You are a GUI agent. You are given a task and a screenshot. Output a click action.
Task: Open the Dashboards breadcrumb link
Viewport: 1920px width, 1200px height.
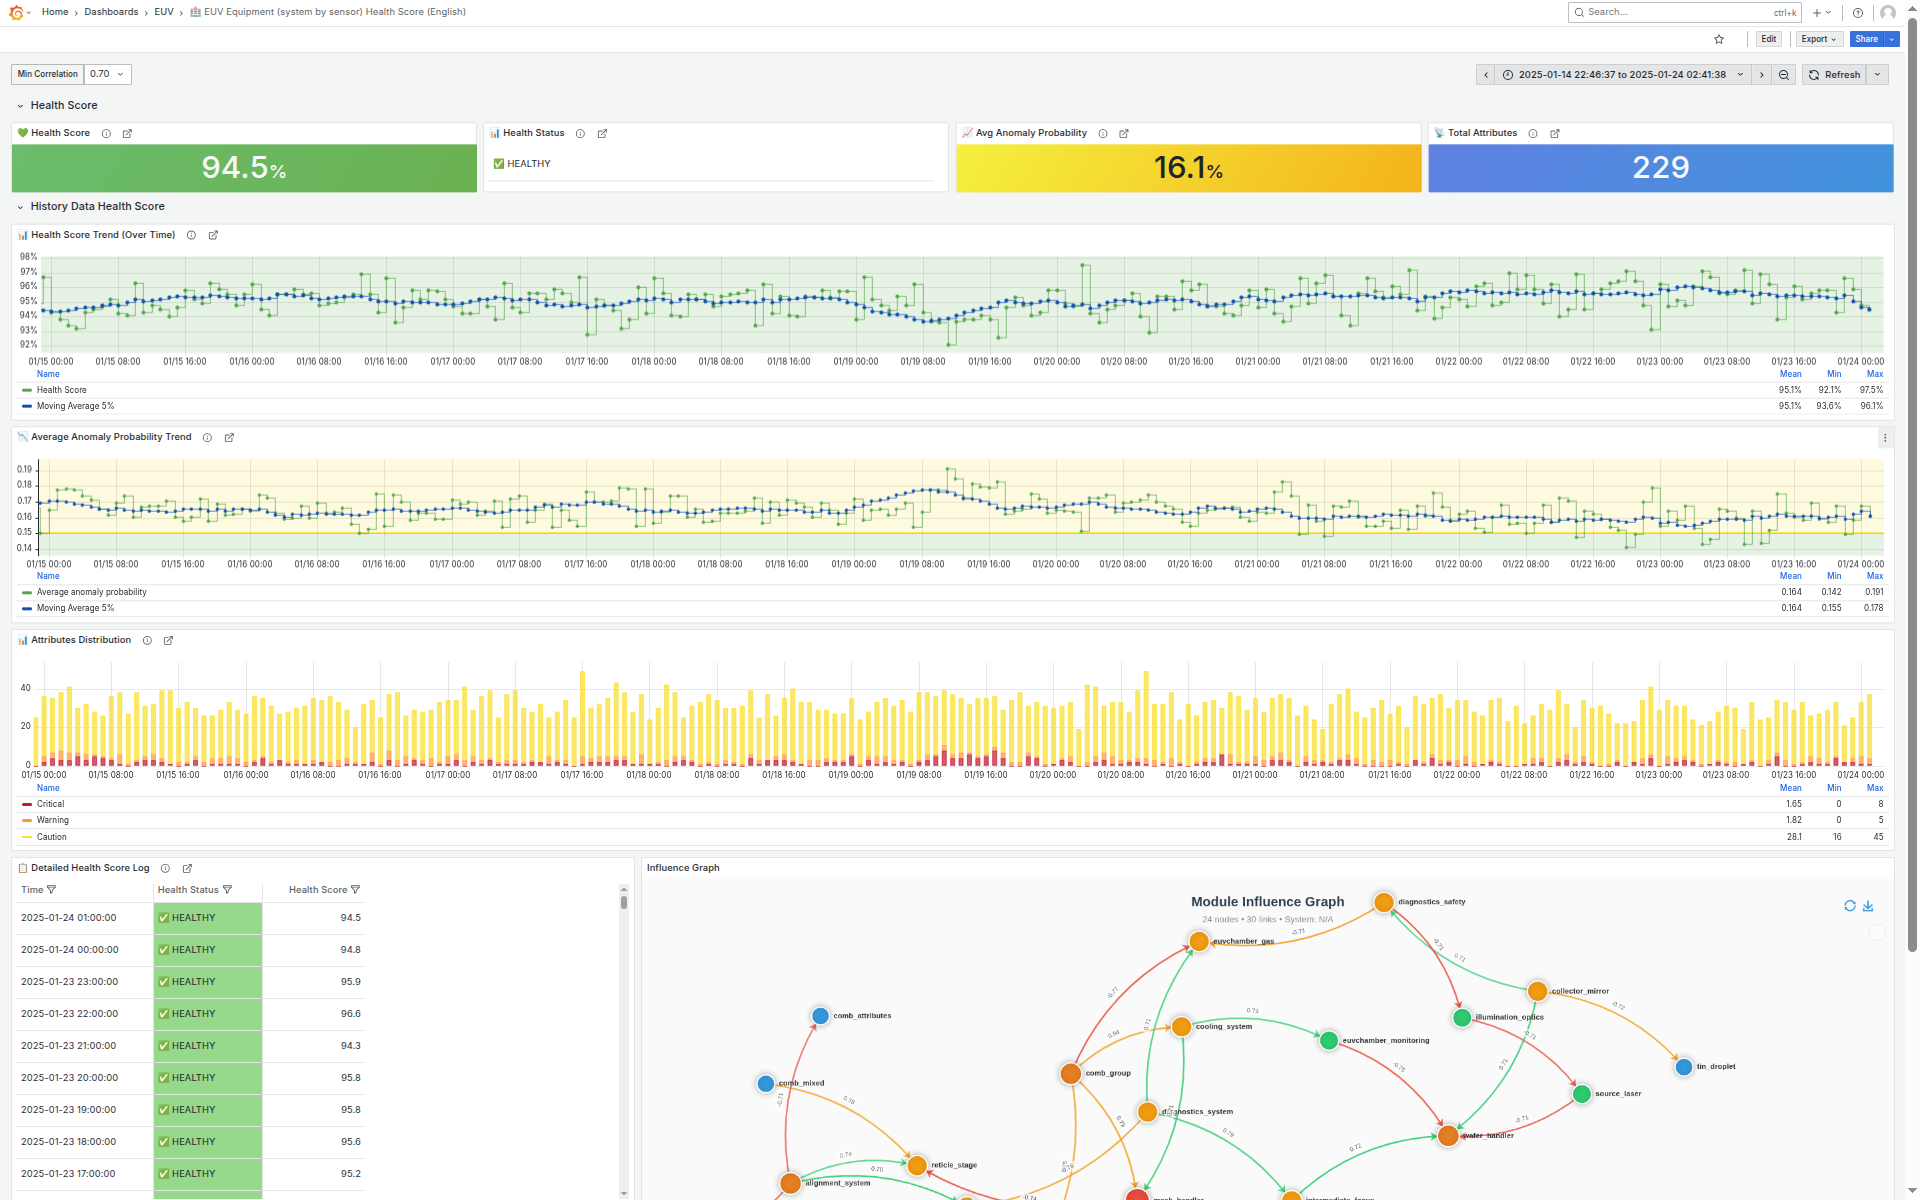coord(111,12)
